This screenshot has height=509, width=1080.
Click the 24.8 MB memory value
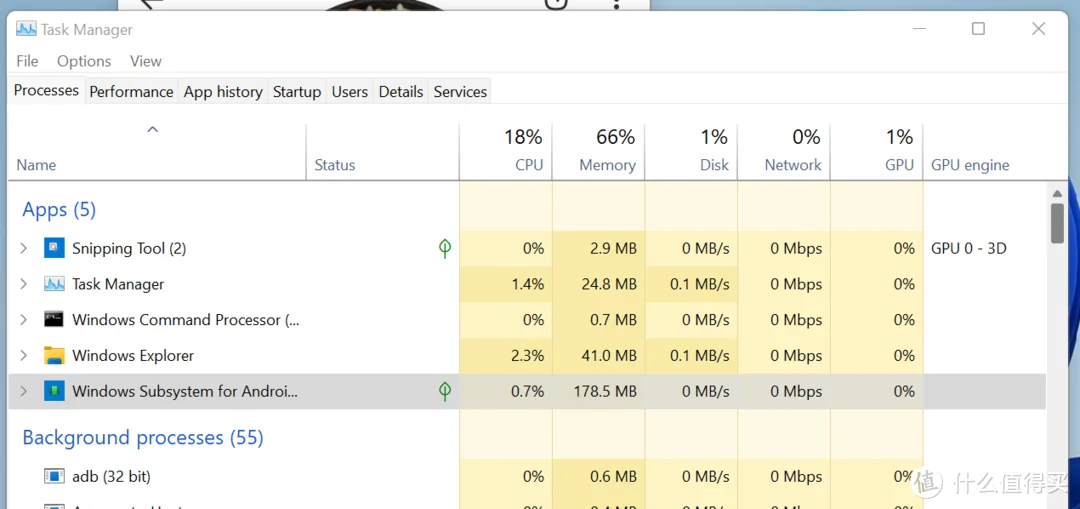(610, 284)
